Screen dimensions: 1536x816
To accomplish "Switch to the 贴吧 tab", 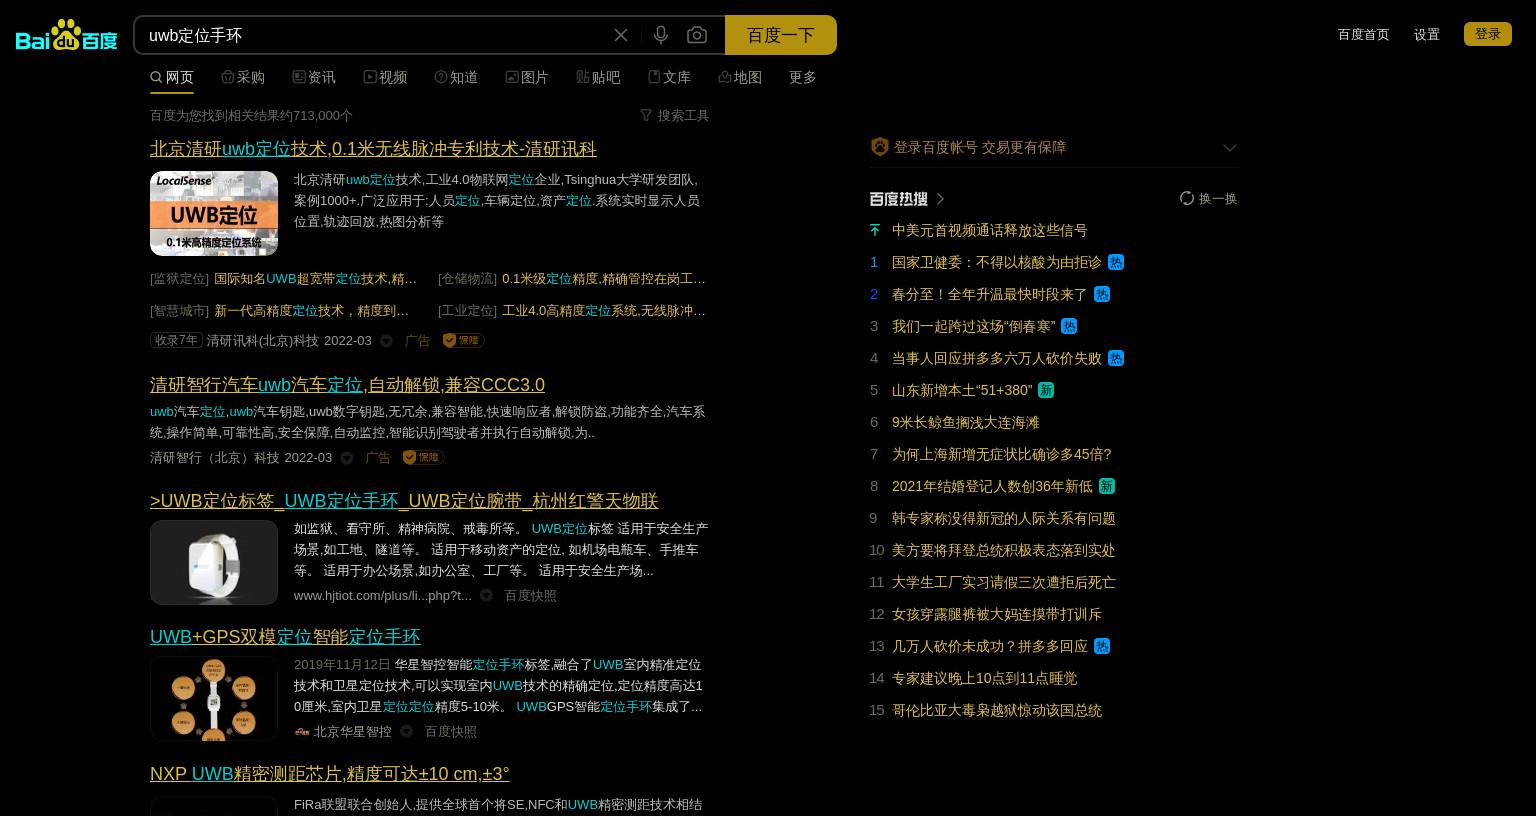I will (598, 77).
